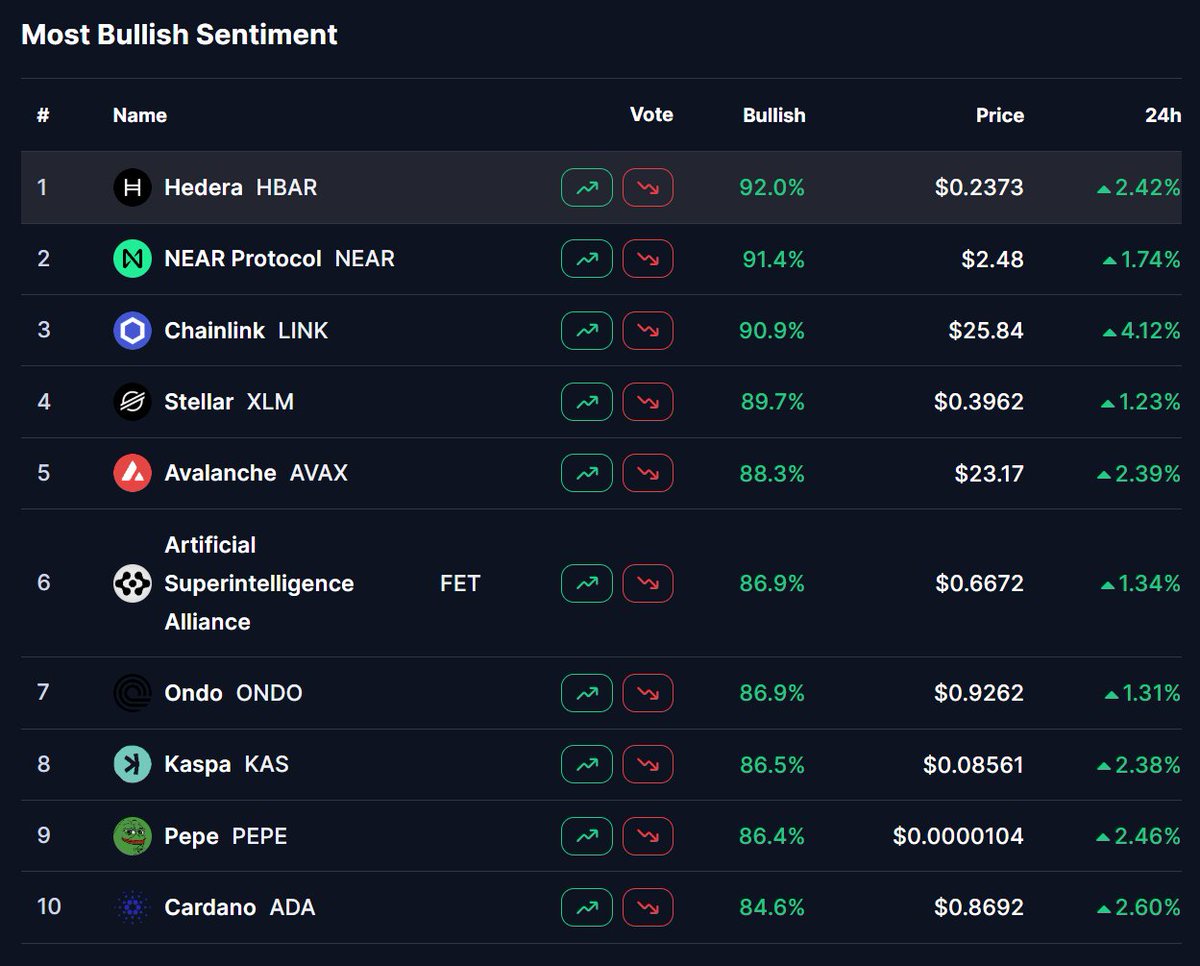Open the Cardano coin logo
This screenshot has width=1200, height=966.
click(133, 908)
